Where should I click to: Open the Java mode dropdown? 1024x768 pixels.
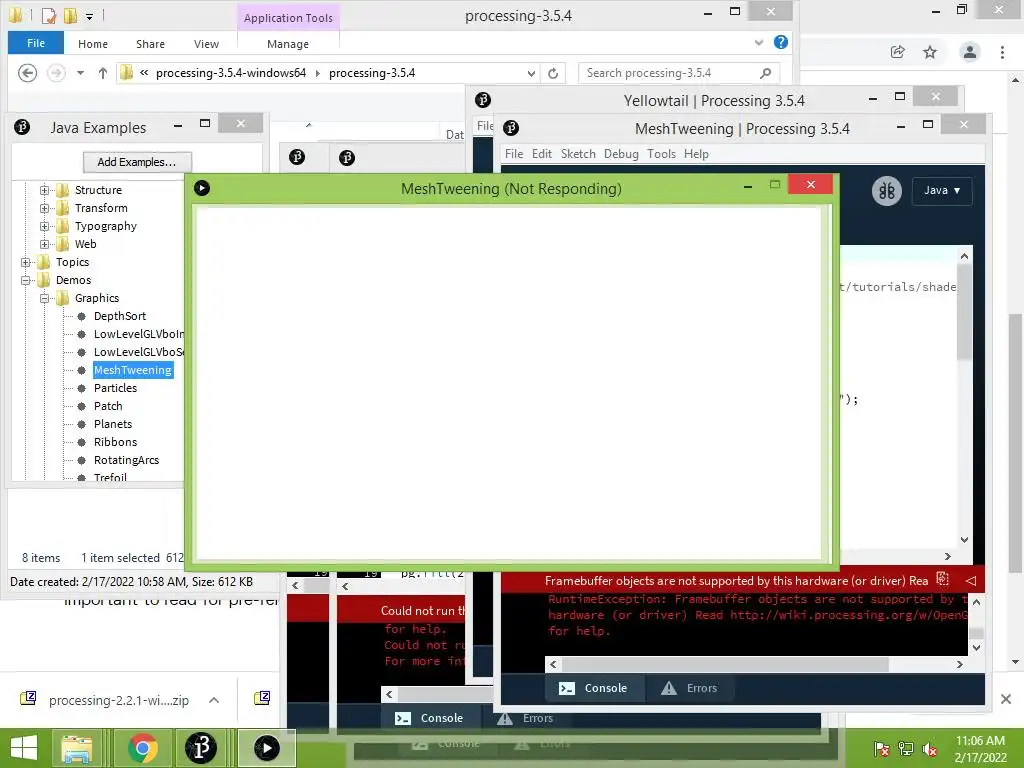pyautogui.click(x=942, y=191)
